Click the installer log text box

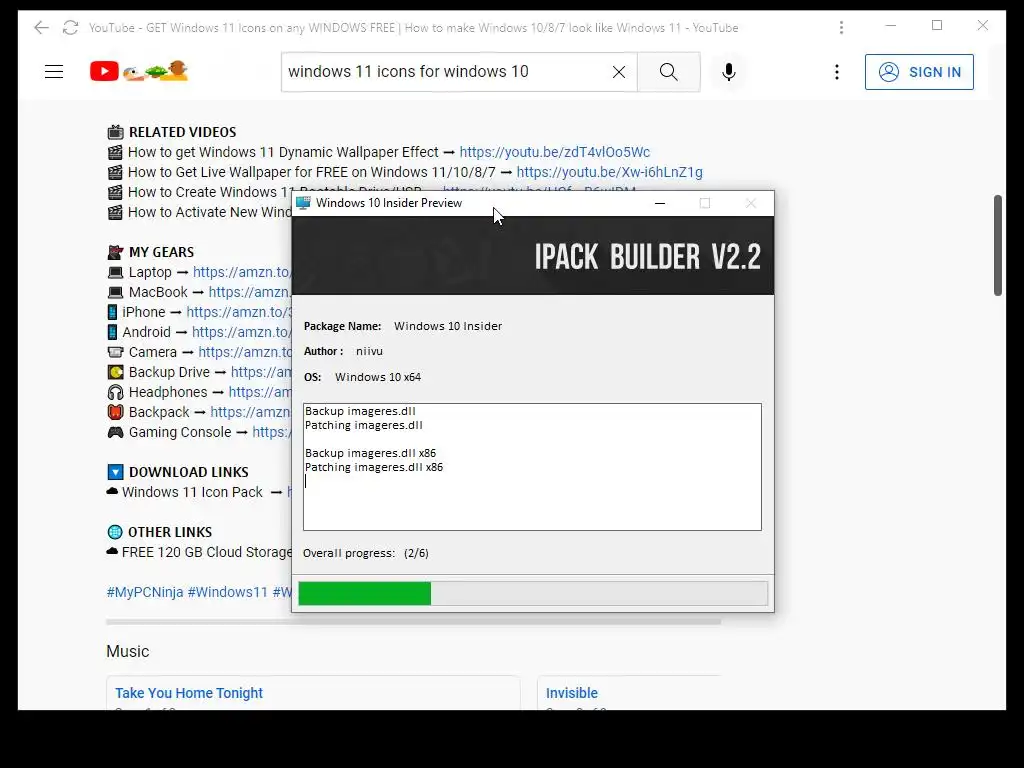[x=532, y=467]
